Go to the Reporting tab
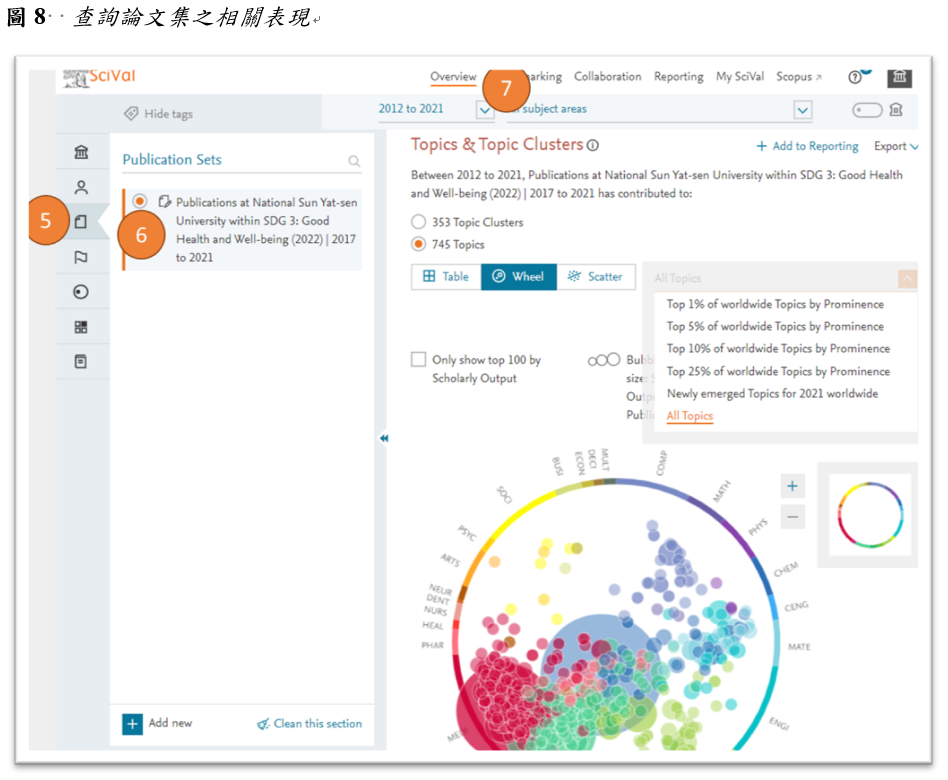 pos(678,77)
